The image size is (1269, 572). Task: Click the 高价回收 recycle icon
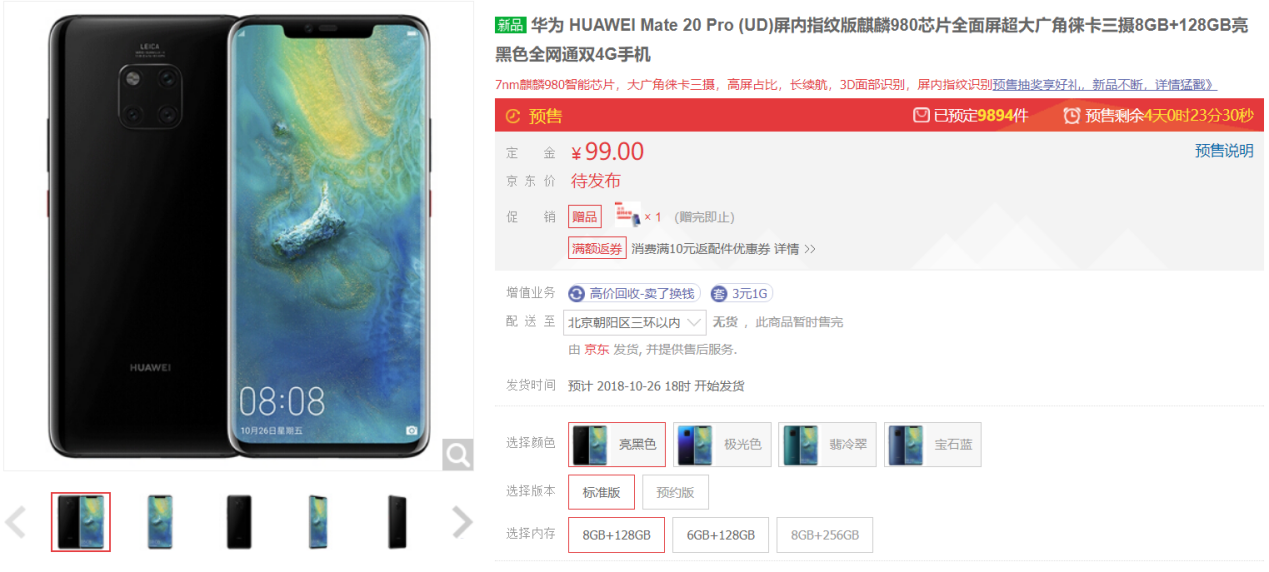click(576, 294)
